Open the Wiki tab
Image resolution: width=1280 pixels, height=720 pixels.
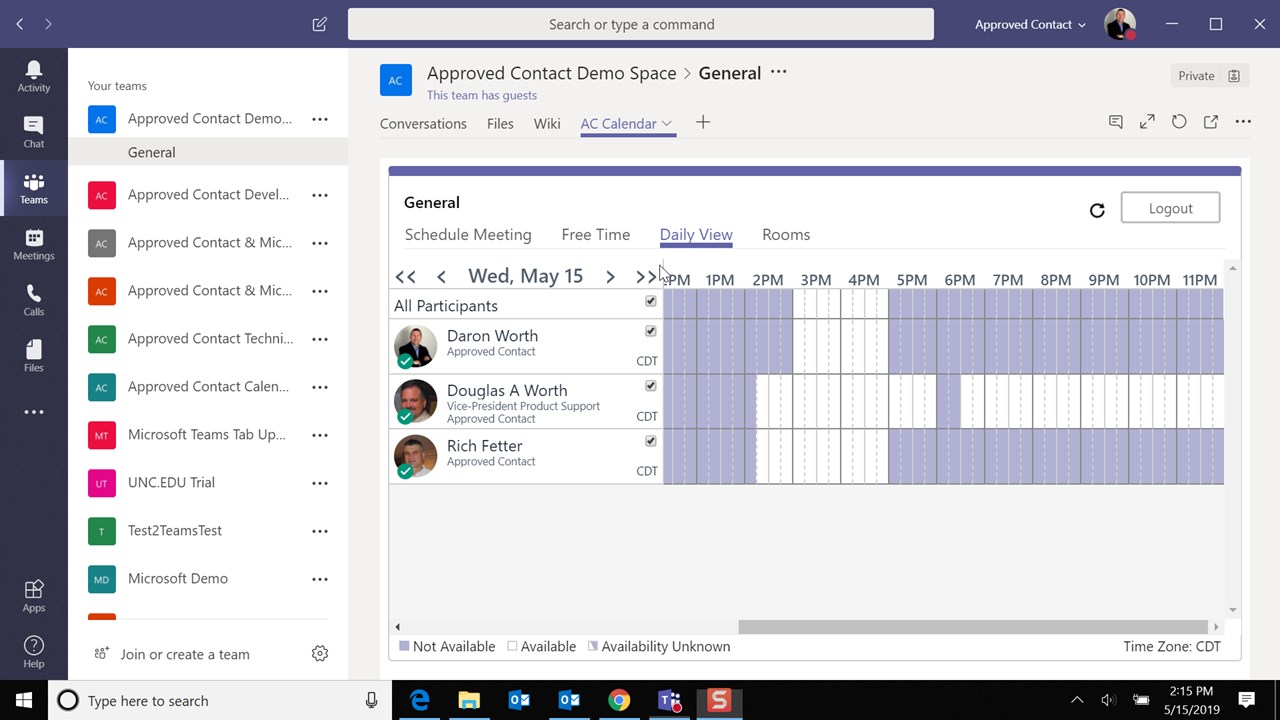[x=547, y=124]
